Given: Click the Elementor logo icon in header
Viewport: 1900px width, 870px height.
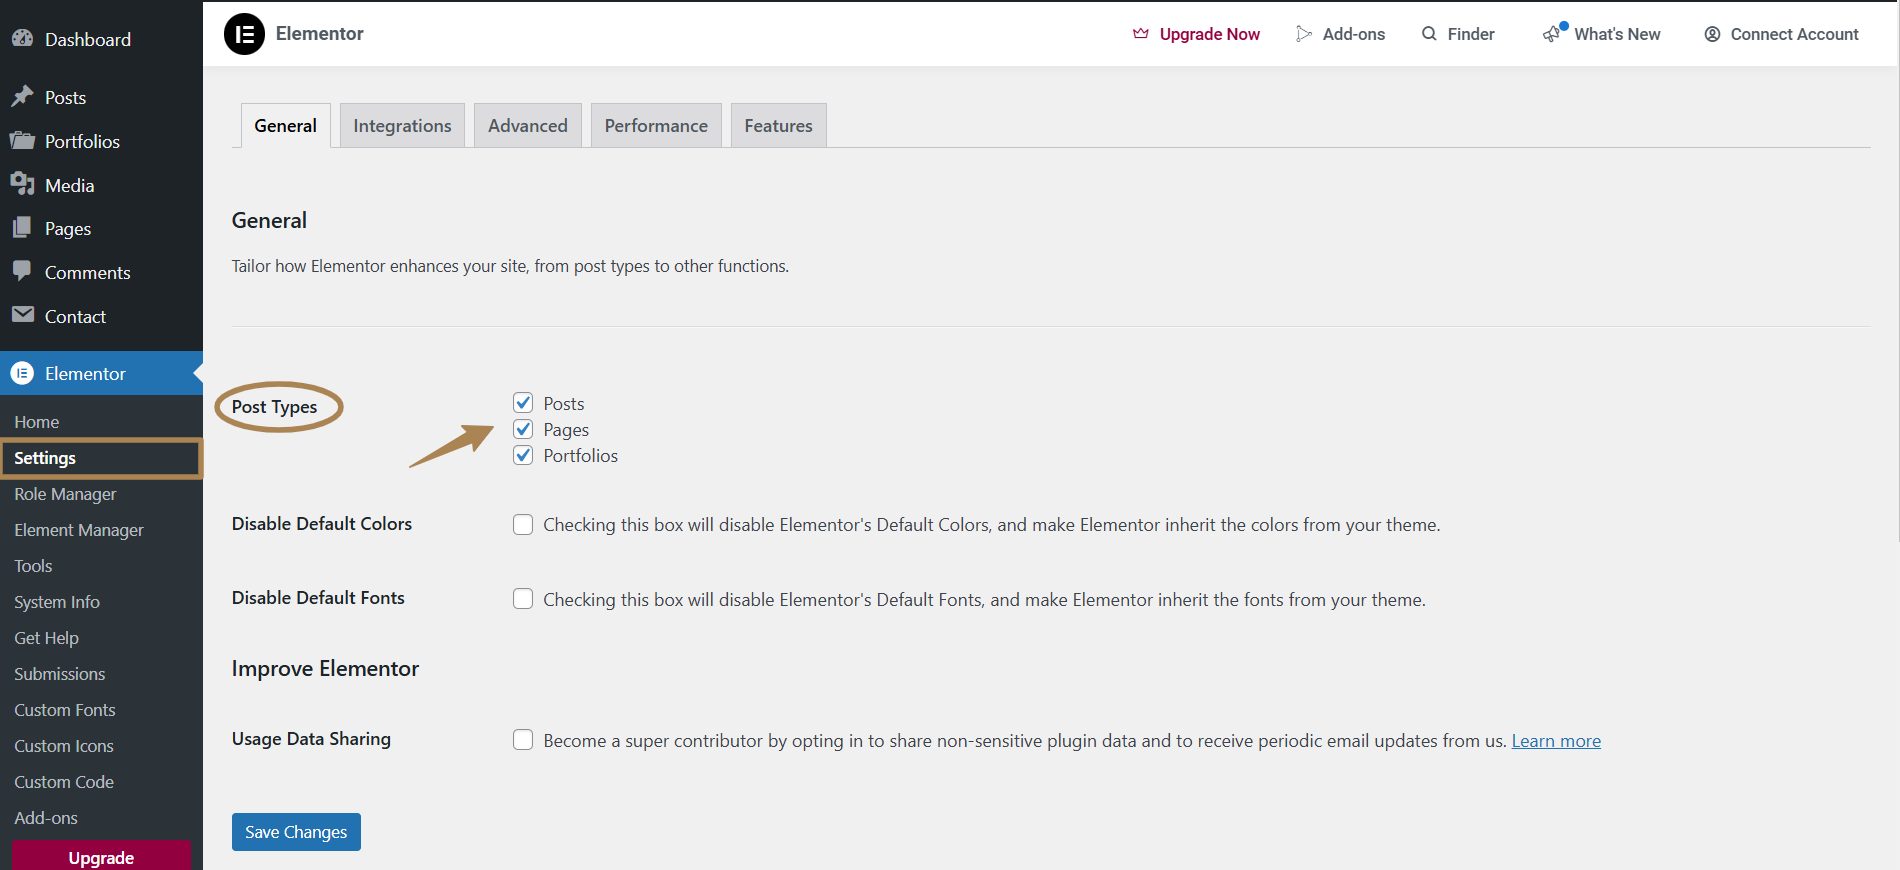Looking at the screenshot, I should pos(244,34).
